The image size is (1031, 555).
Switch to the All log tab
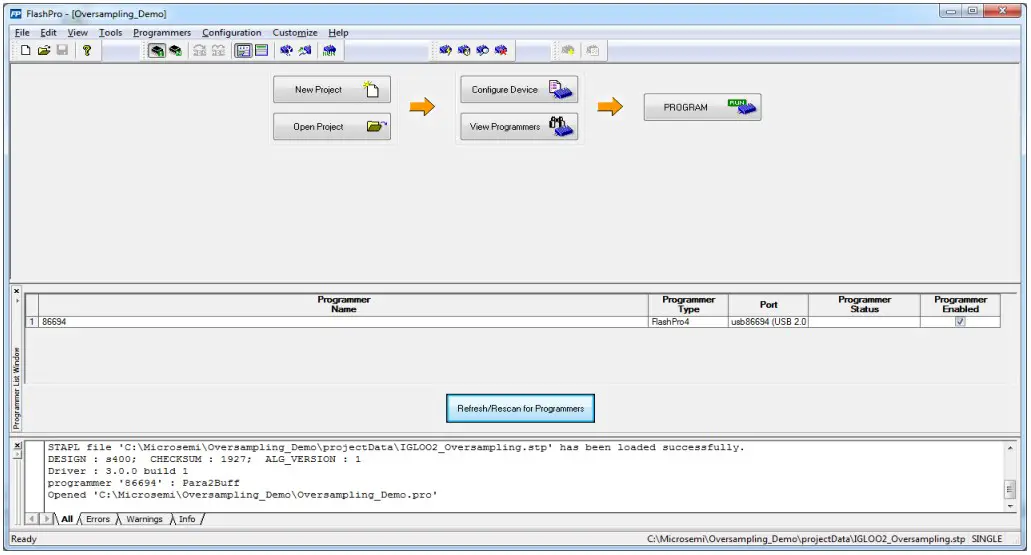click(67, 519)
